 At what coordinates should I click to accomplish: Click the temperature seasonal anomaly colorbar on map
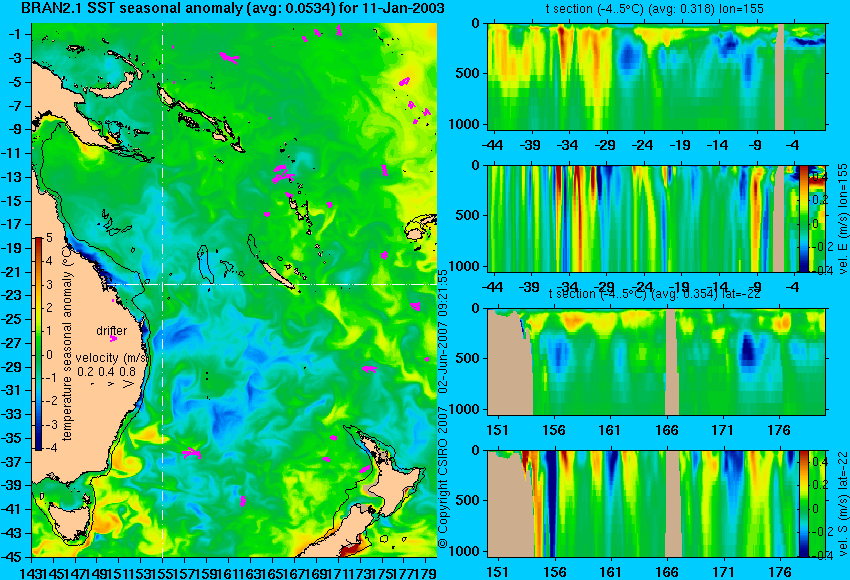click(x=38, y=344)
